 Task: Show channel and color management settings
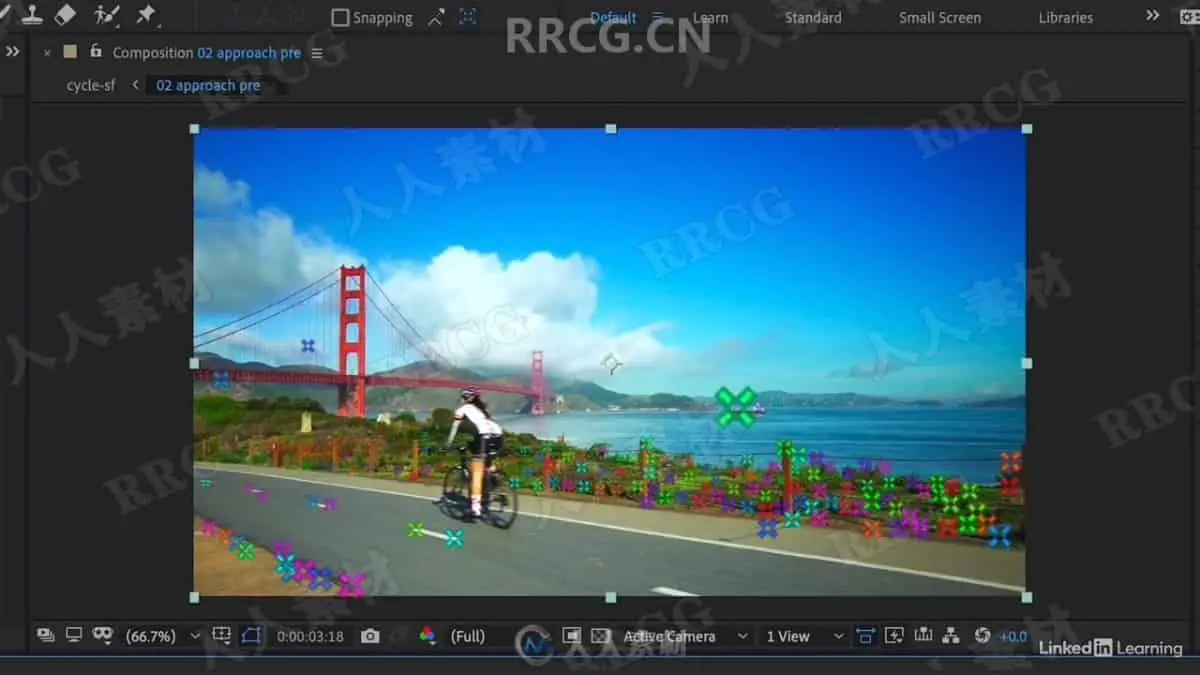point(427,635)
